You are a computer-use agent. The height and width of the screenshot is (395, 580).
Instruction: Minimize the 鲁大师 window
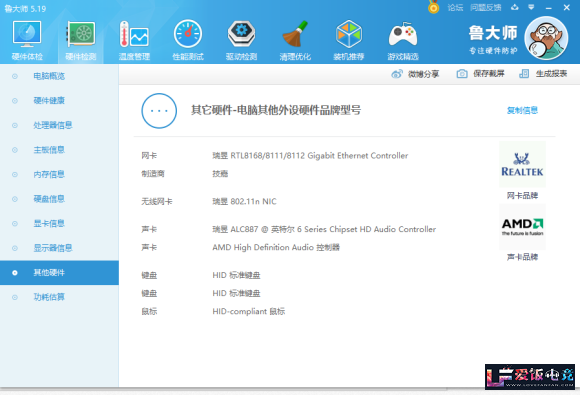(549, 7)
